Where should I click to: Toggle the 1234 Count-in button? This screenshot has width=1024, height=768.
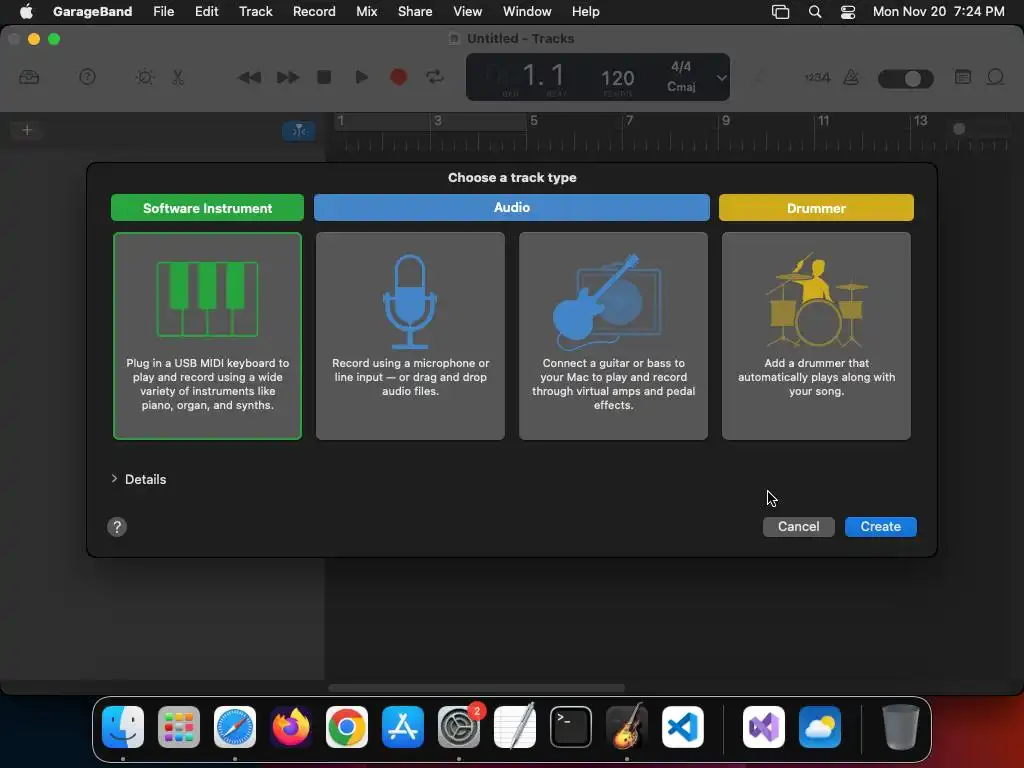coord(817,77)
